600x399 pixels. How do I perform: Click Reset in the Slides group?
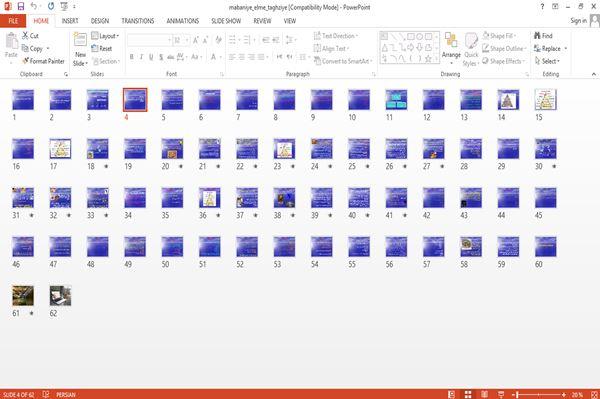101,49
